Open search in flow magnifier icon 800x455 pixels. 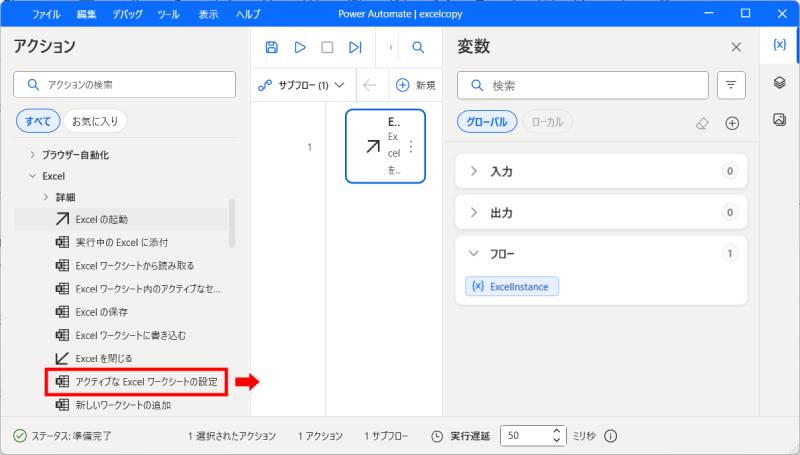[x=418, y=47]
